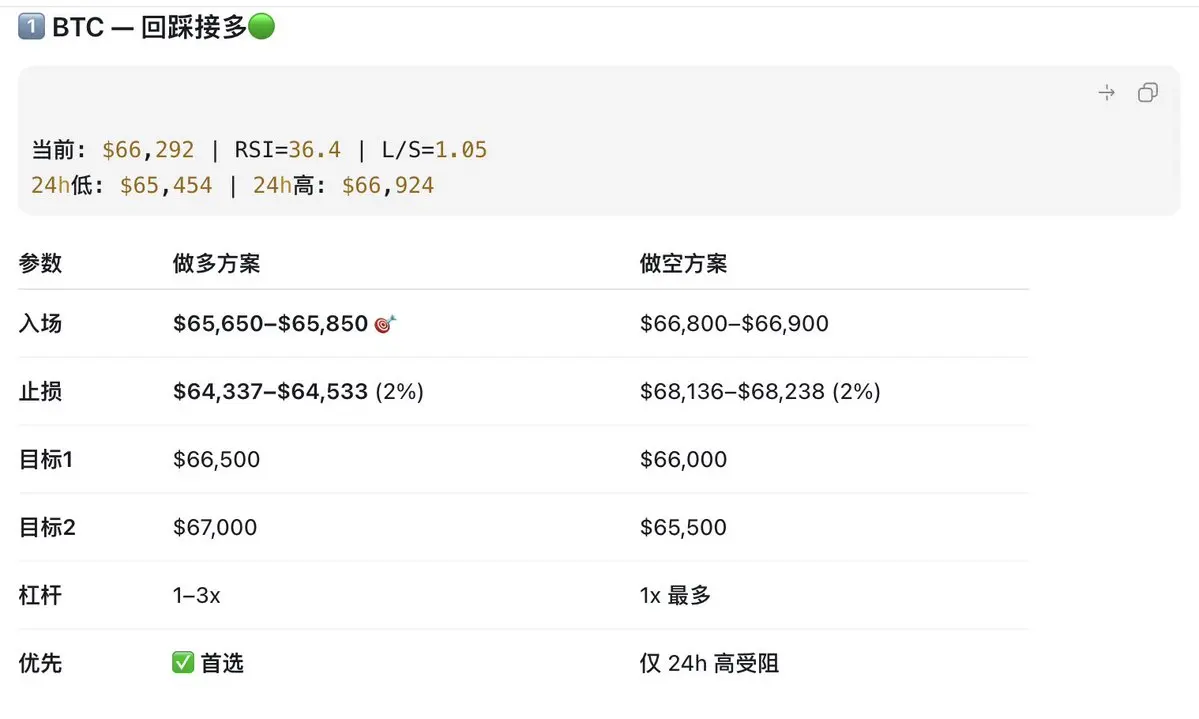This screenshot has height=719, width=1199.
Task: Click the 参数 column header
Action: click(x=41, y=263)
